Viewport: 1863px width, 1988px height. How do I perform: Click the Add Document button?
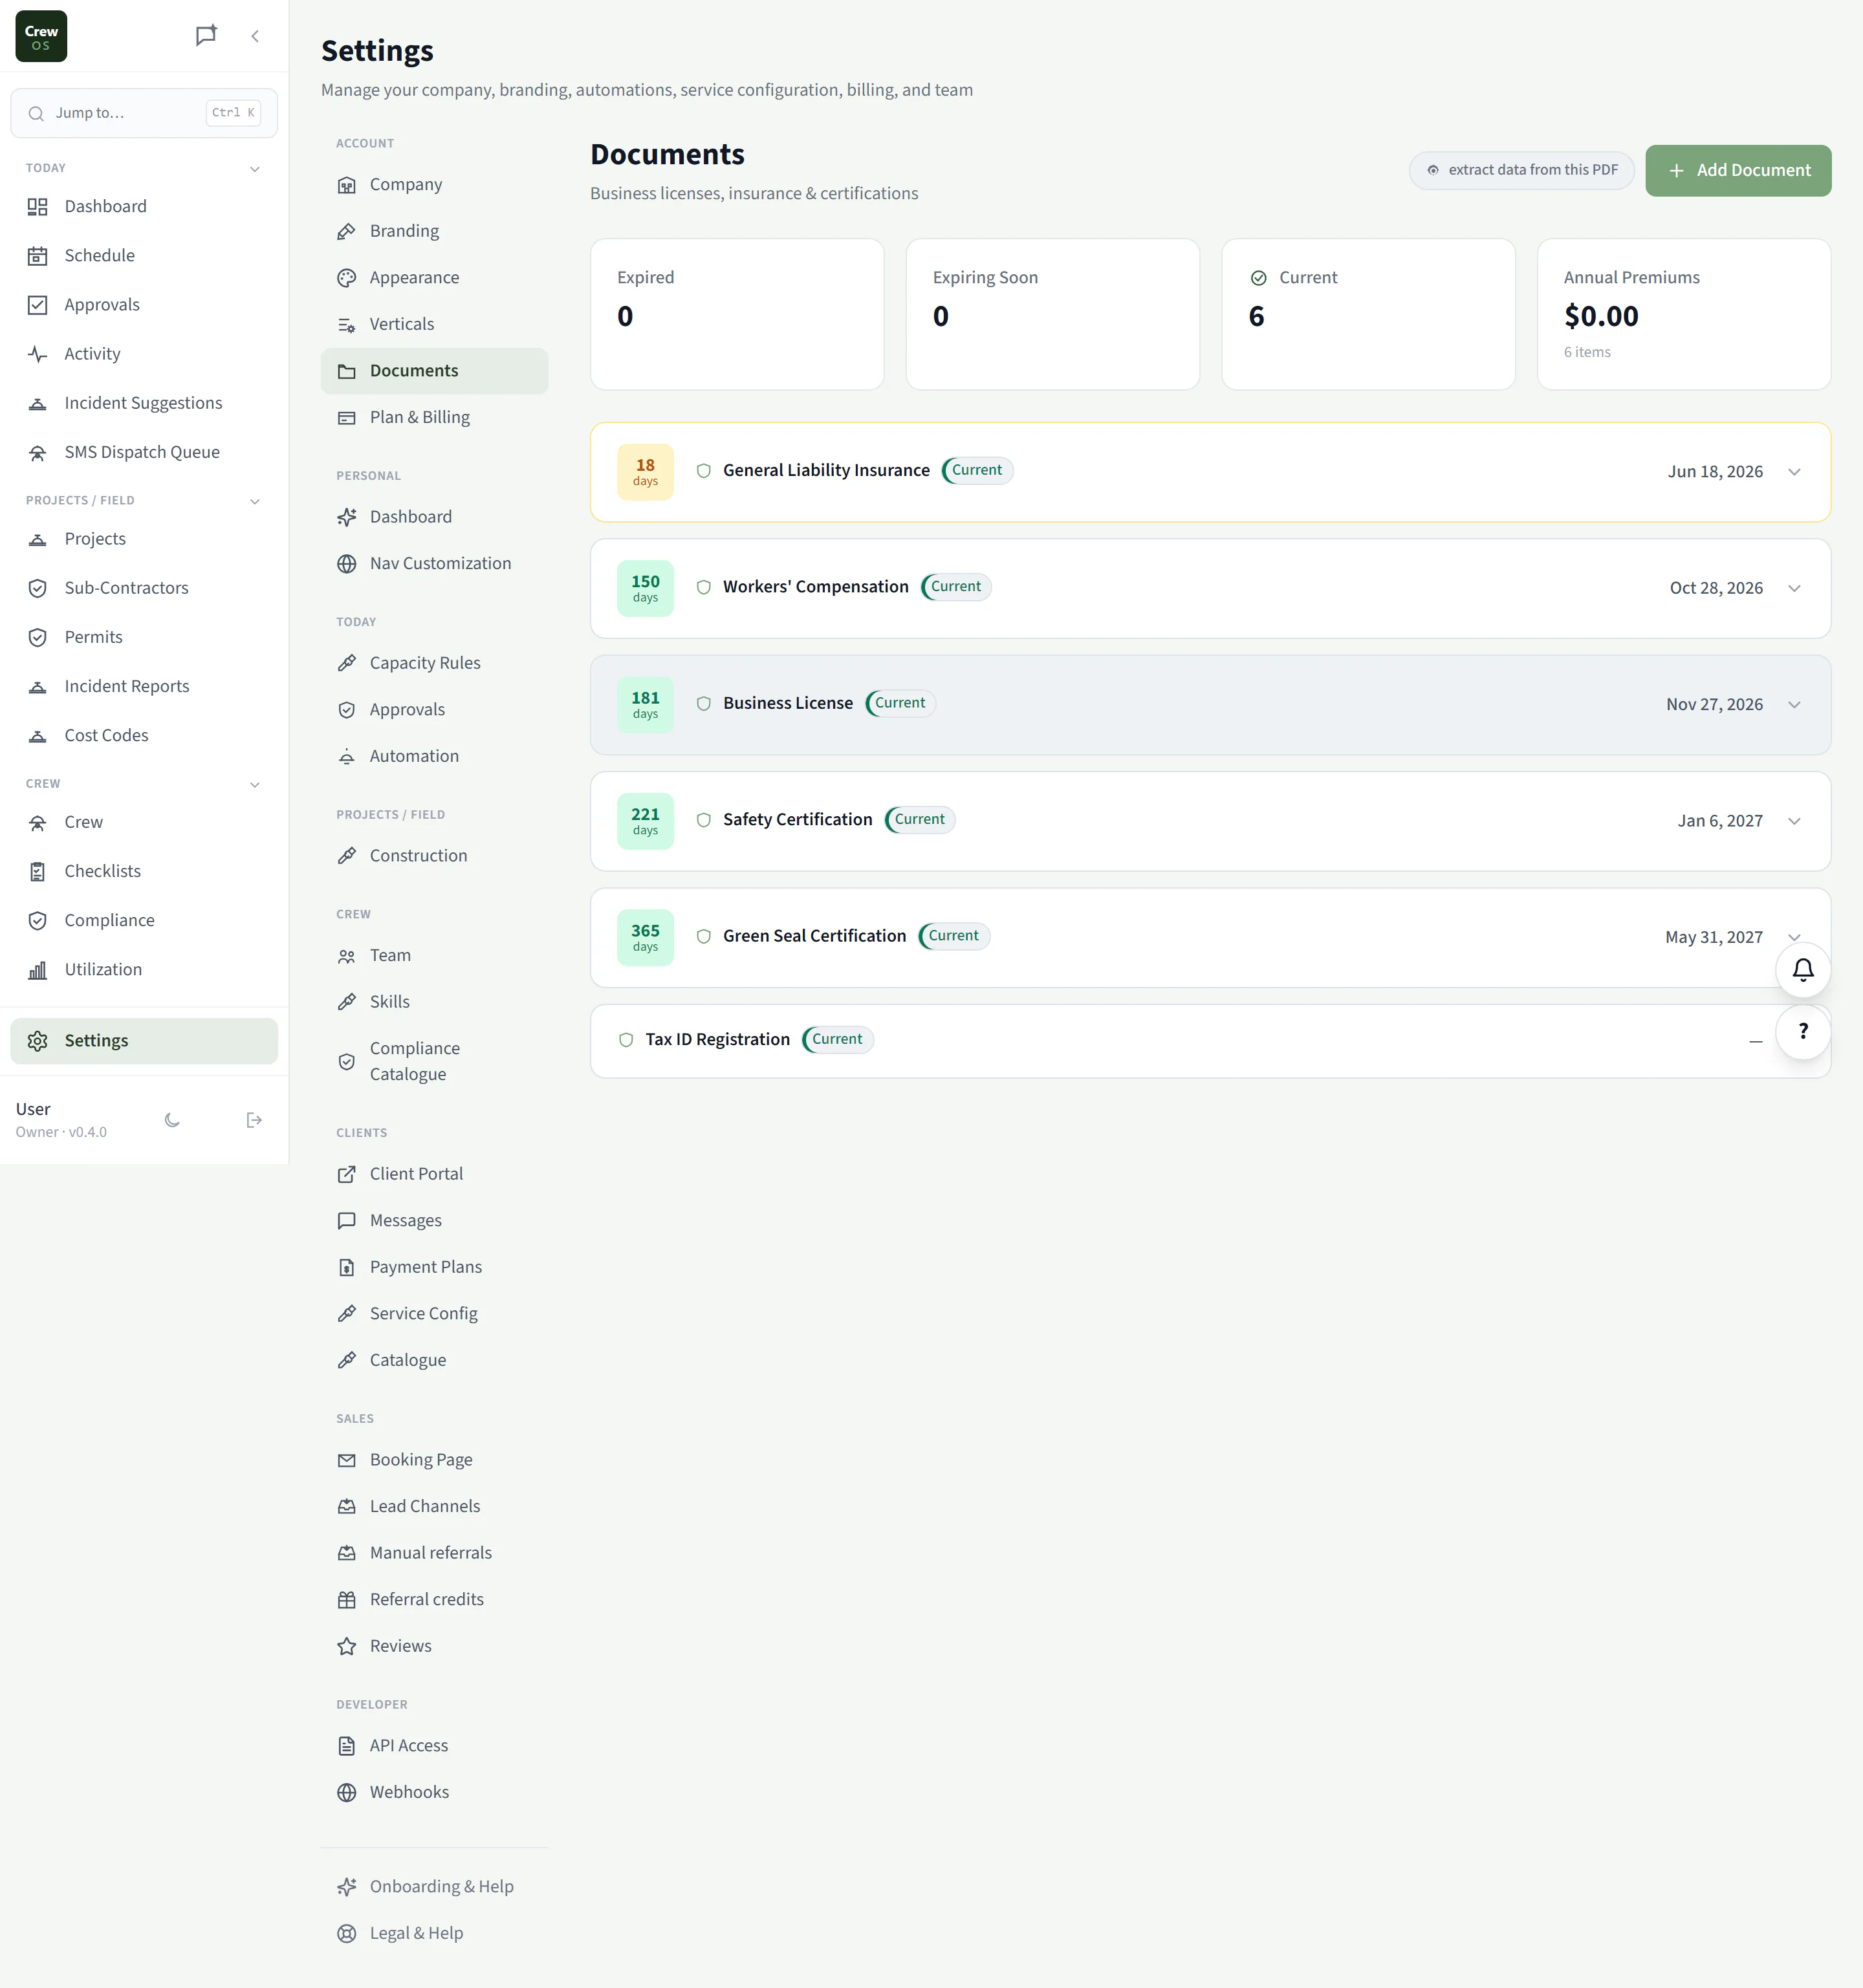pyautogui.click(x=1738, y=171)
